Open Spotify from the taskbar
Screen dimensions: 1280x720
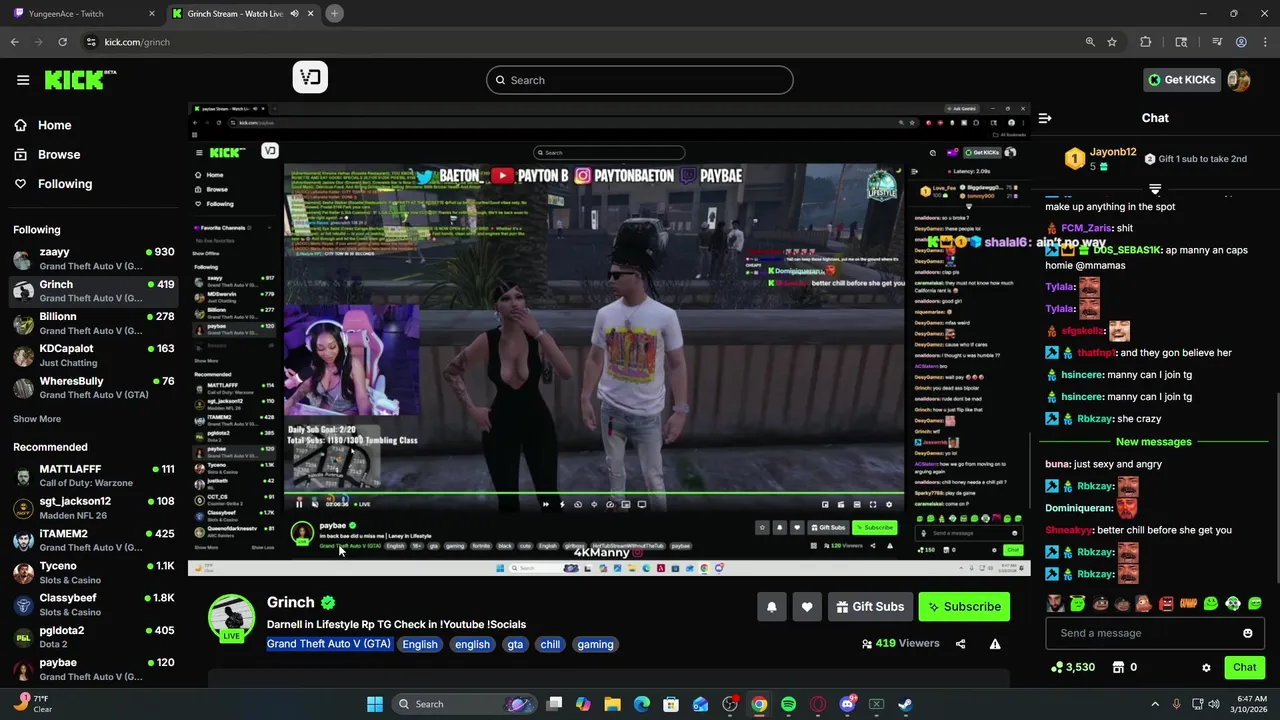click(x=788, y=704)
